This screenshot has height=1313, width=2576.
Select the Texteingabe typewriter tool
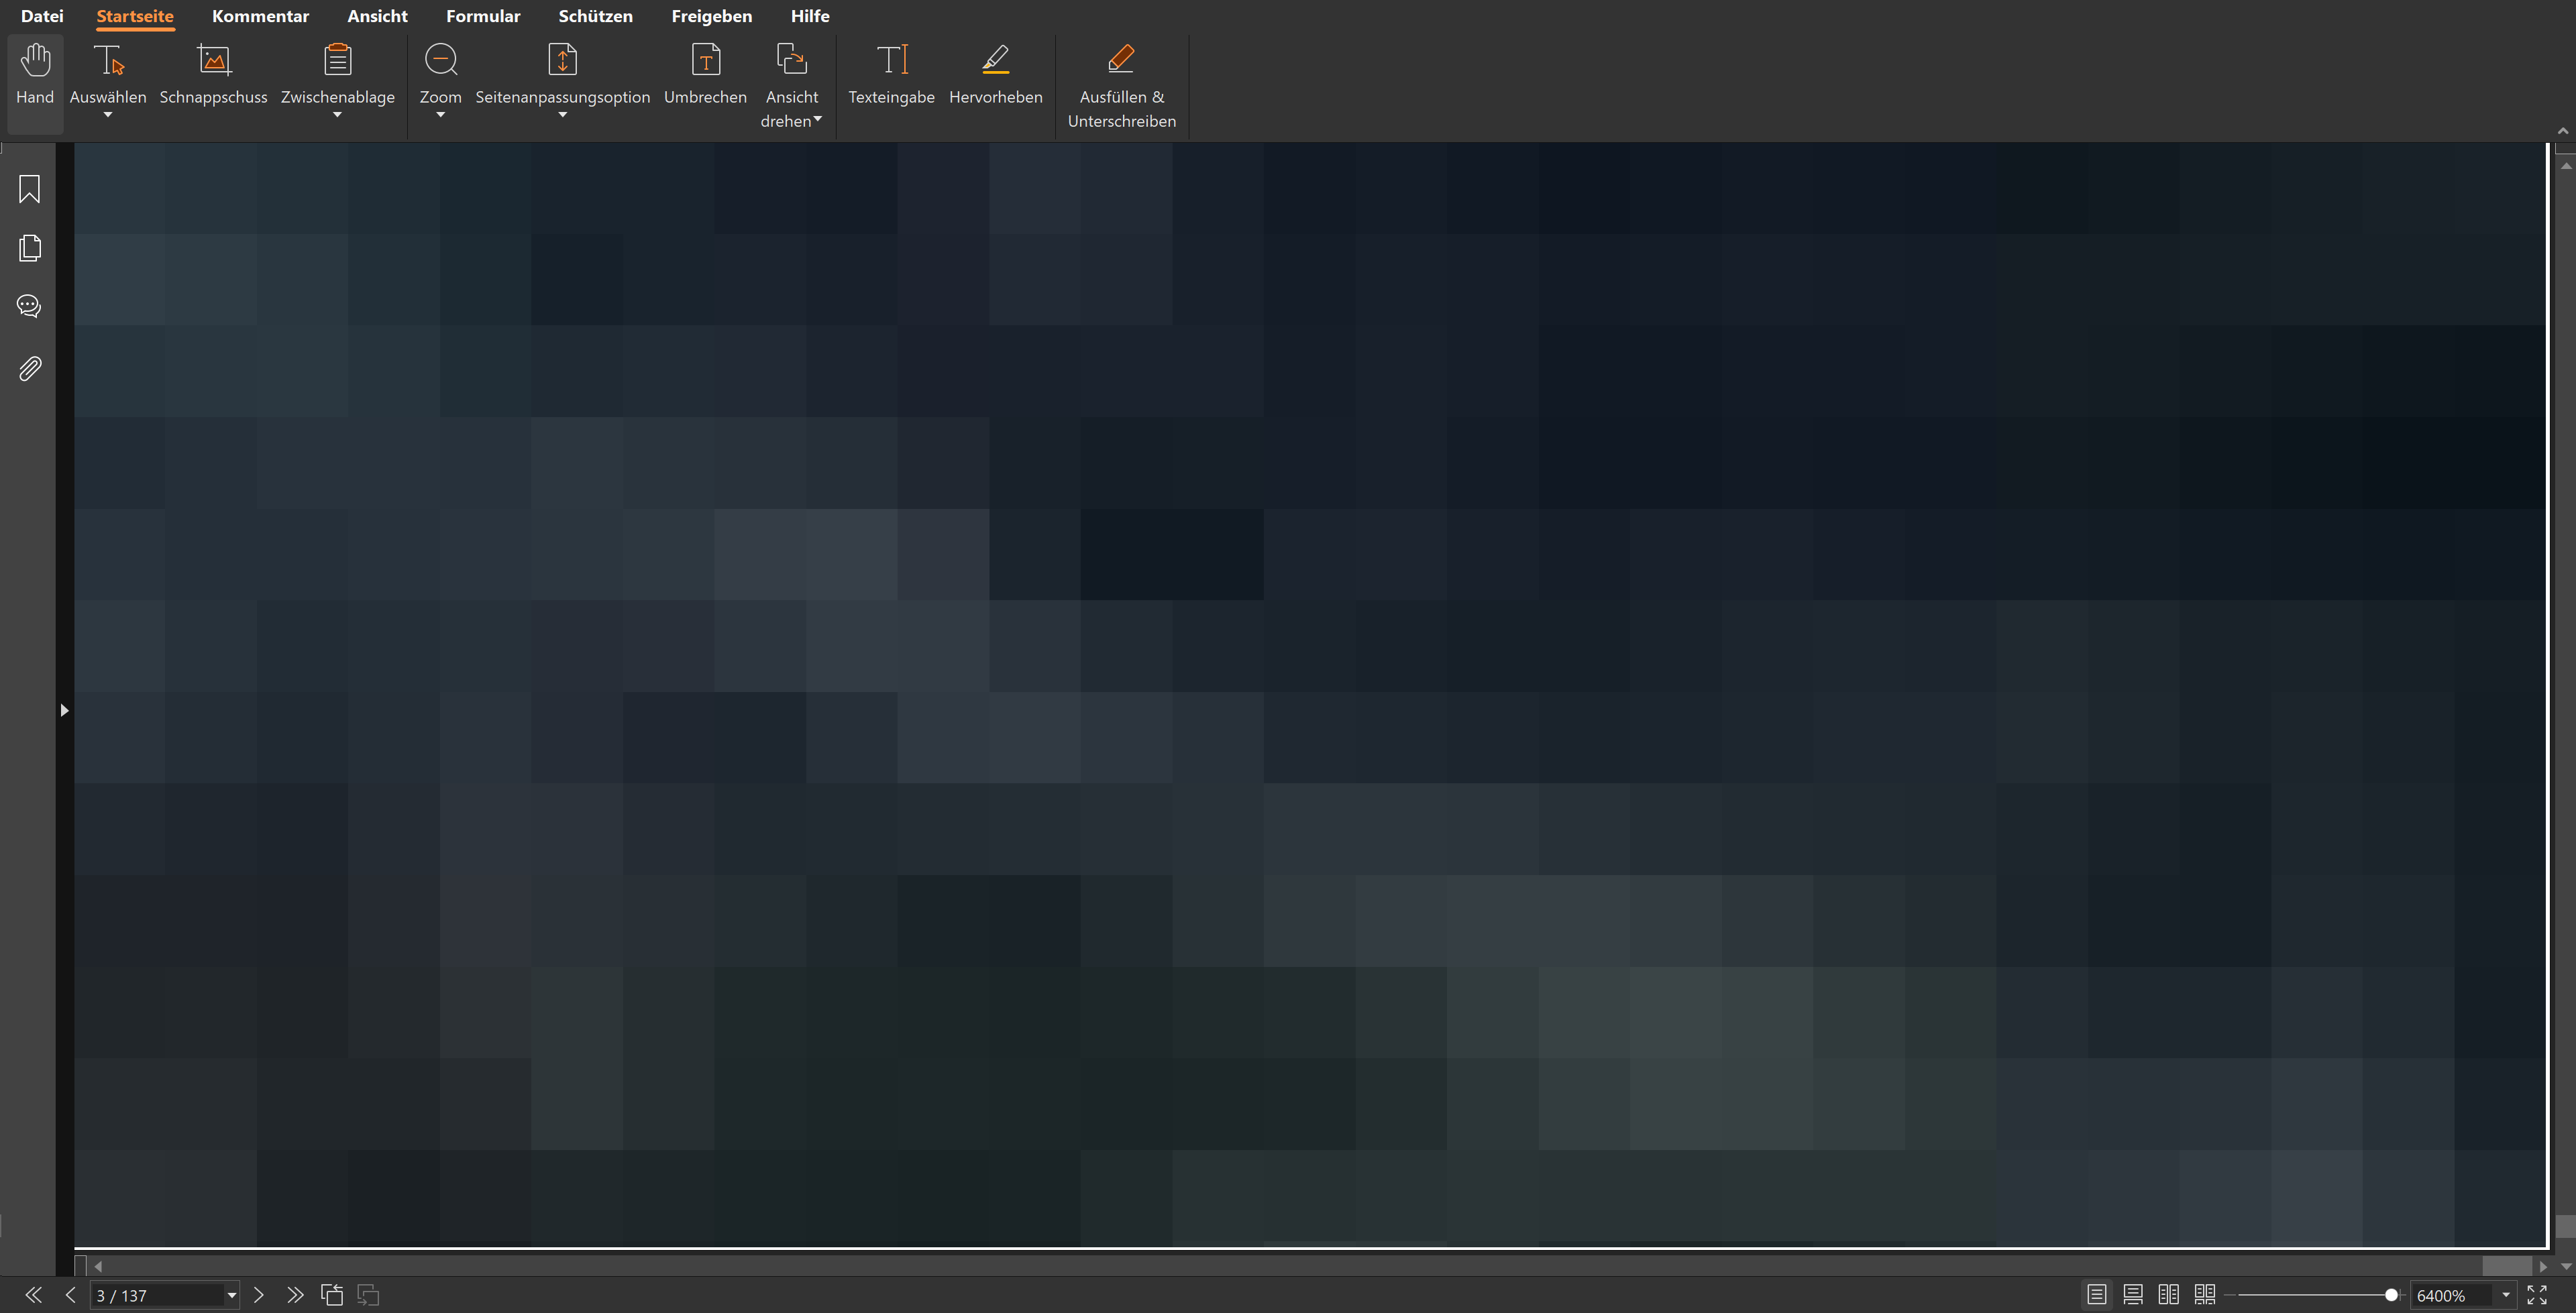pyautogui.click(x=892, y=75)
